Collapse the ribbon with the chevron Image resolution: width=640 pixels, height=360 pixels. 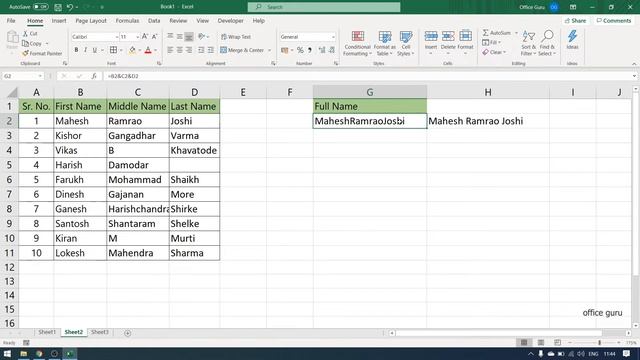634,64
